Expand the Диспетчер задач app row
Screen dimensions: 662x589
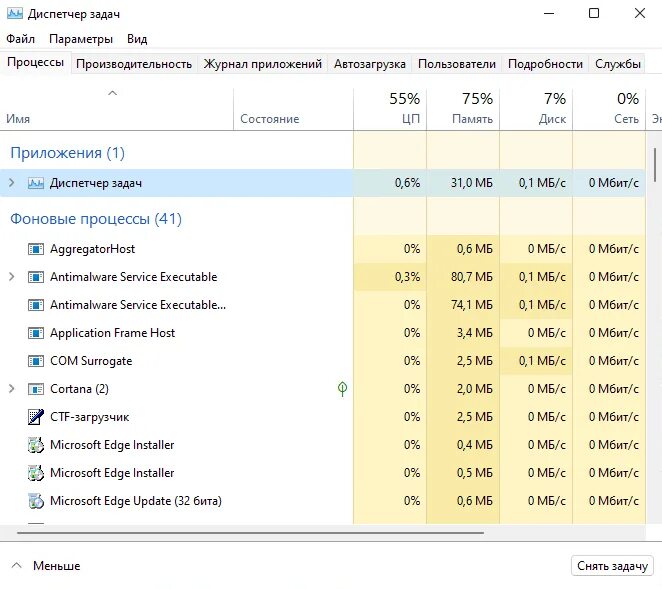pos(12,183)
